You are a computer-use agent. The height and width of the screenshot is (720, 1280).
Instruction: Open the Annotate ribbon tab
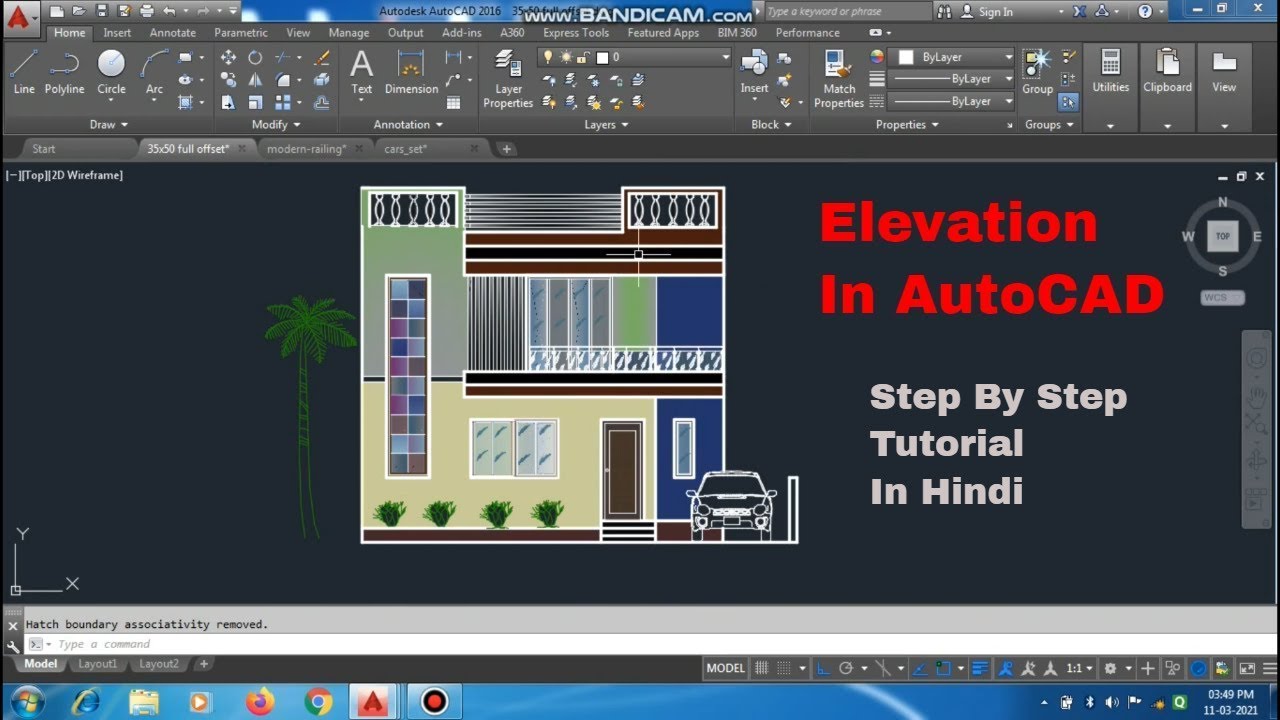[173, 33]
